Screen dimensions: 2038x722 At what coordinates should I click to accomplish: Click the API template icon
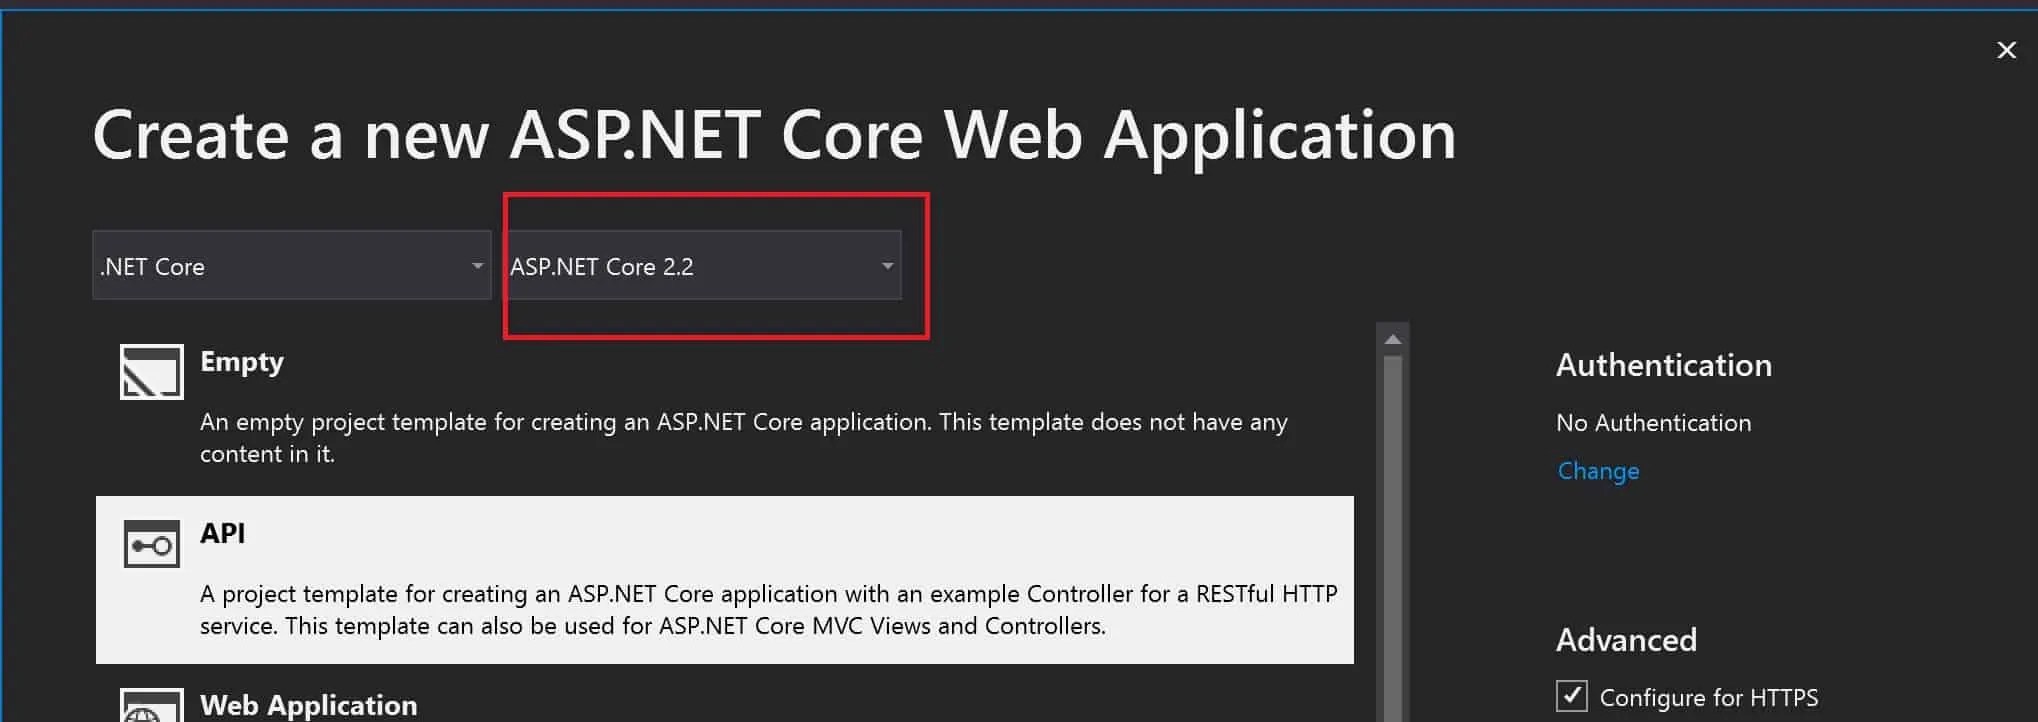[152, 544]
